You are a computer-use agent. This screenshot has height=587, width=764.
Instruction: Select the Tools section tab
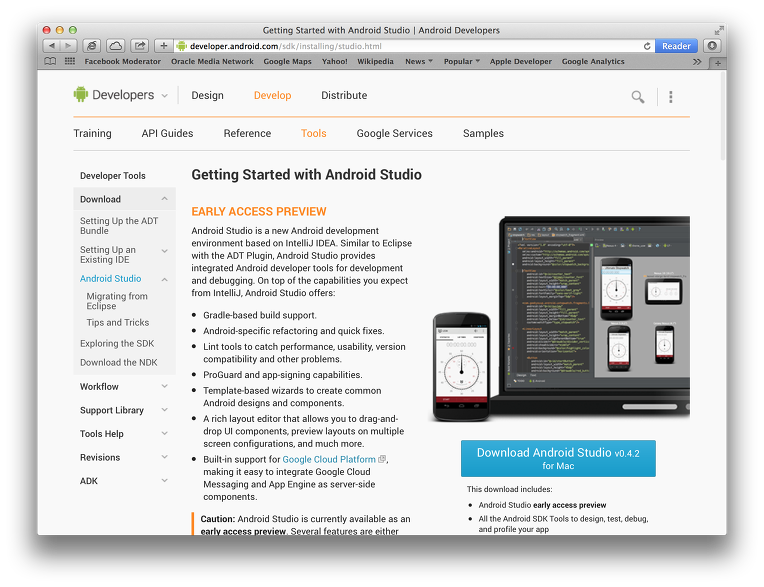[313, 133]
